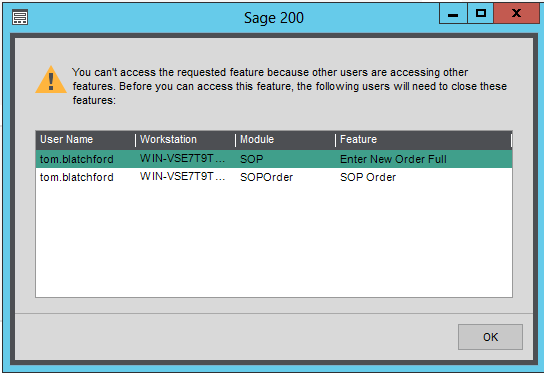This screenshot has height=373, width=544.
Task: Click tom.blatchford in the second row
Action: click(77, 177)
